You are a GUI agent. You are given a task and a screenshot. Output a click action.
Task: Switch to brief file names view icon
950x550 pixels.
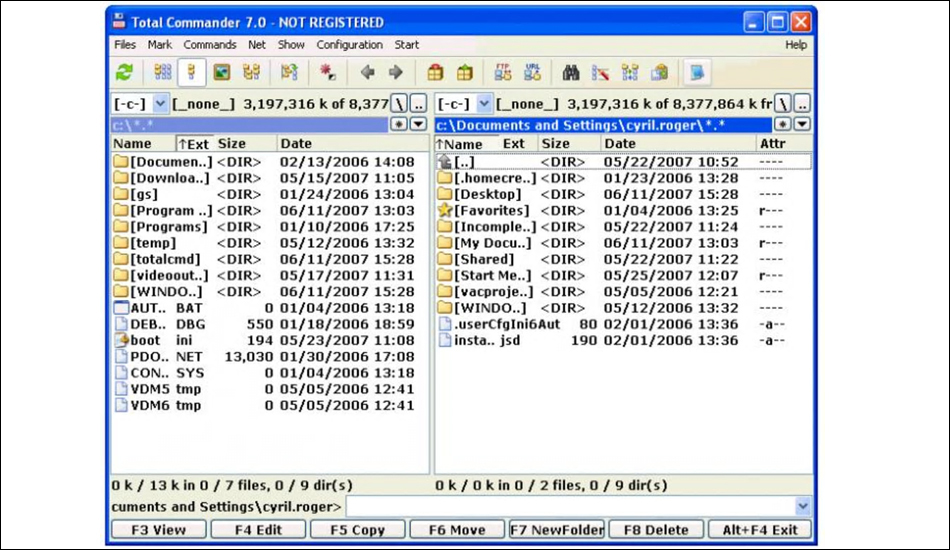tap(162, 73)
